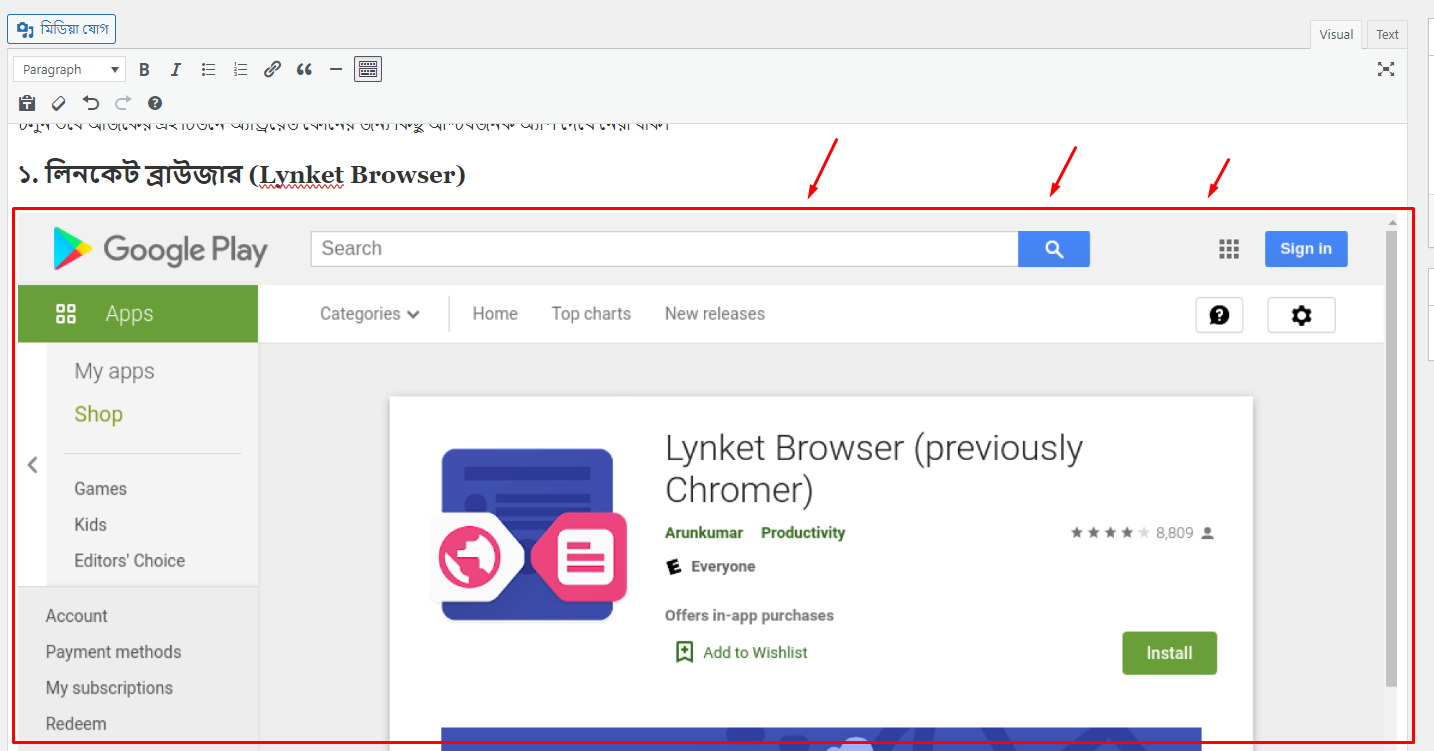Insert a numbered list
The image size is (1434, 751).
[240, 70]
